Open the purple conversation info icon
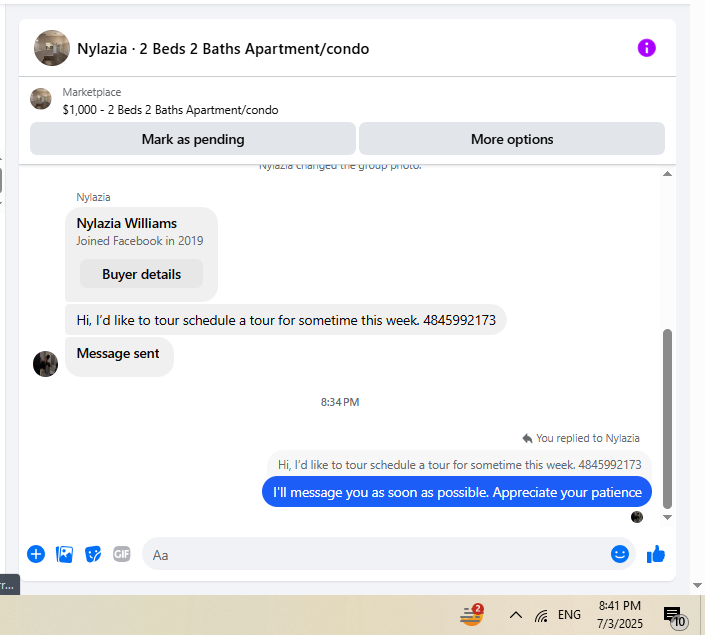This screenshot has width=705, height=635. 646,48
